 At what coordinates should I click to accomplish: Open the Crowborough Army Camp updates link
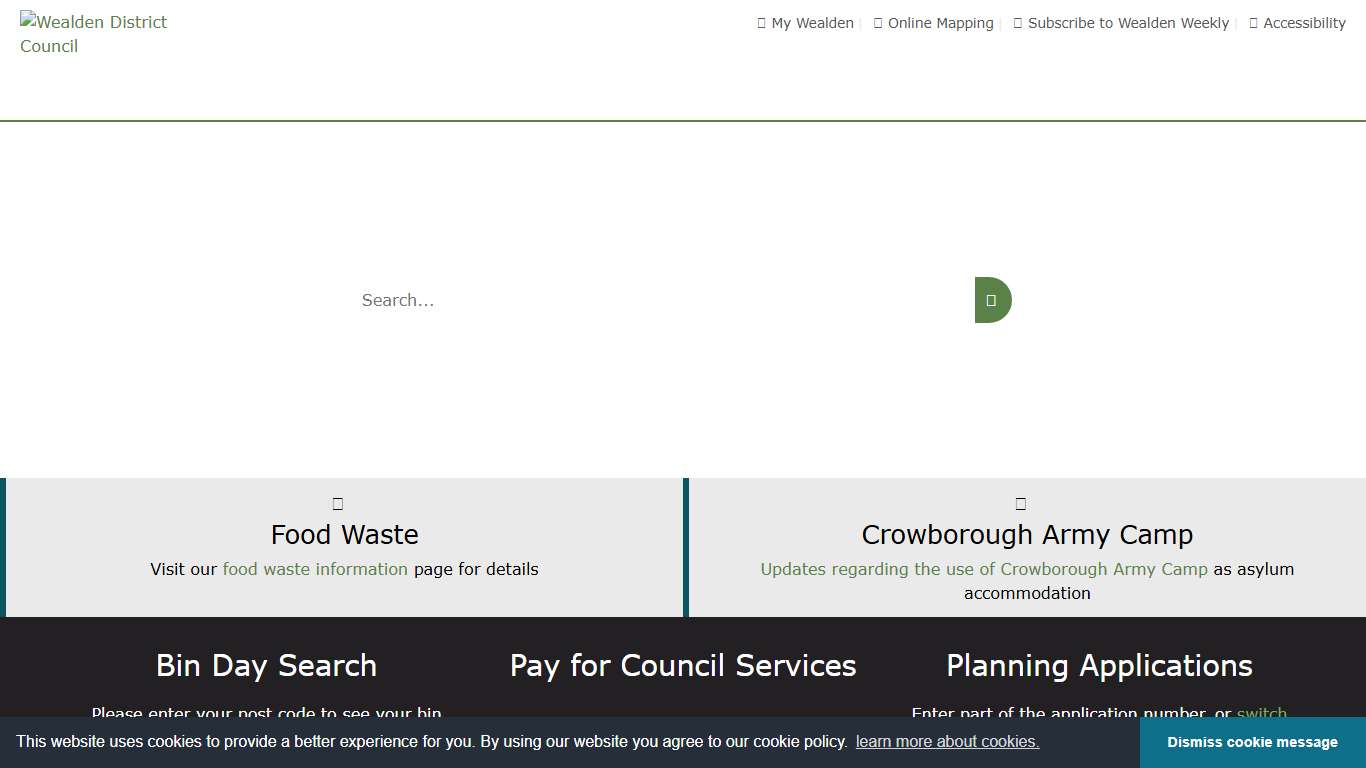pyautogui.click(x=983, y=569)
